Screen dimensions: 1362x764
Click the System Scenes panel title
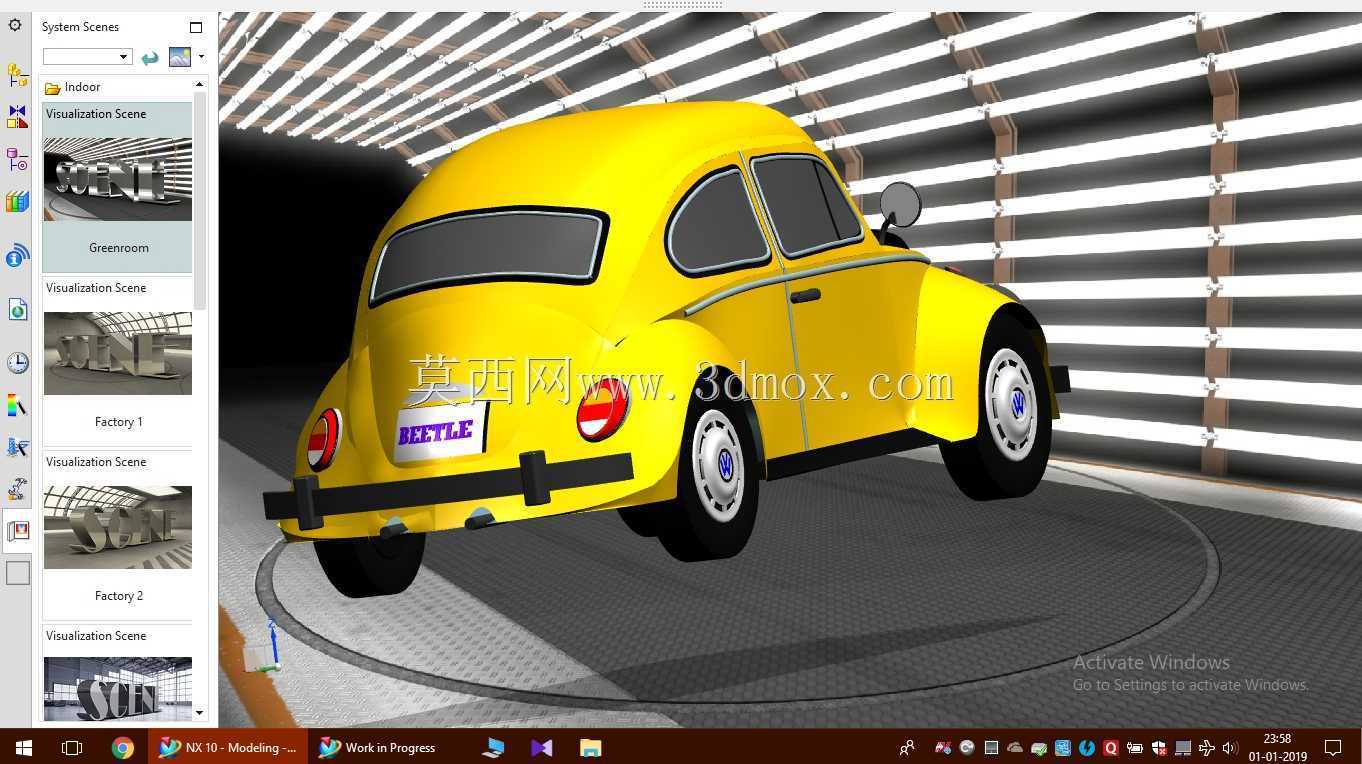80,27
